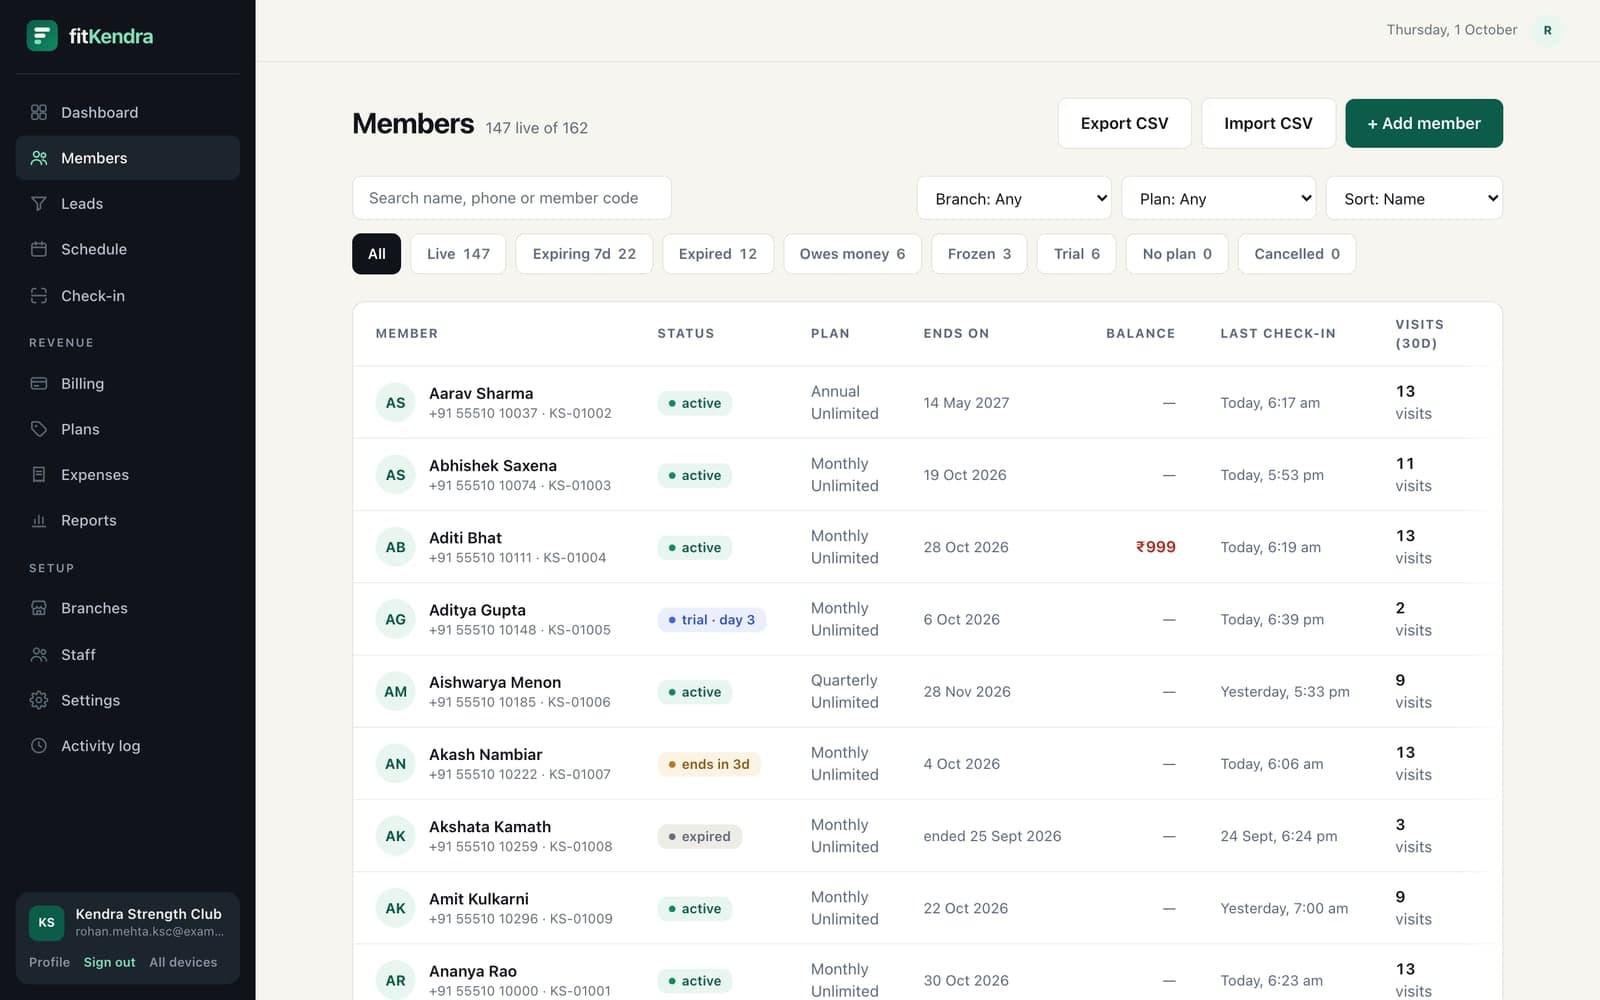The height and width of the screenshot is (1000, 1600).
Task: Click the KS club avatar badge
Action: point(46,922)
